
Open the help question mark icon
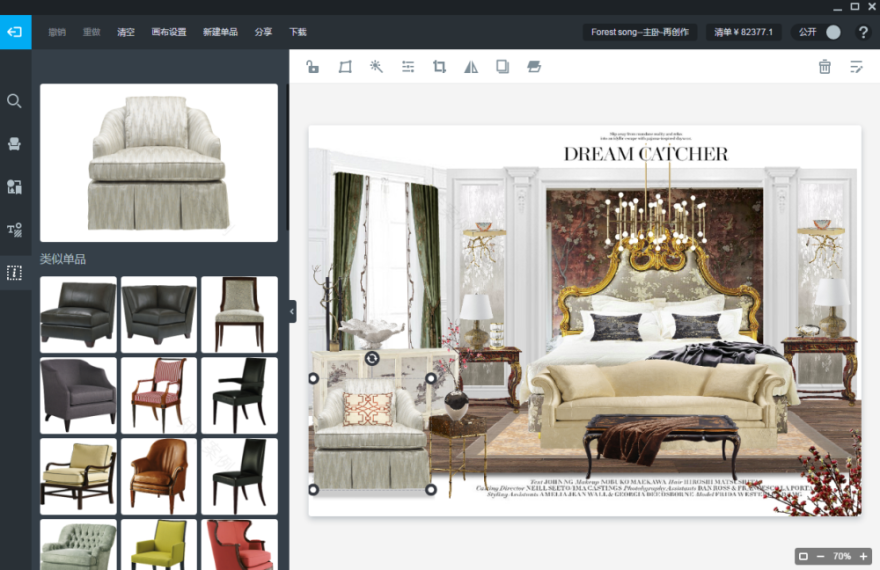[863, 32]
